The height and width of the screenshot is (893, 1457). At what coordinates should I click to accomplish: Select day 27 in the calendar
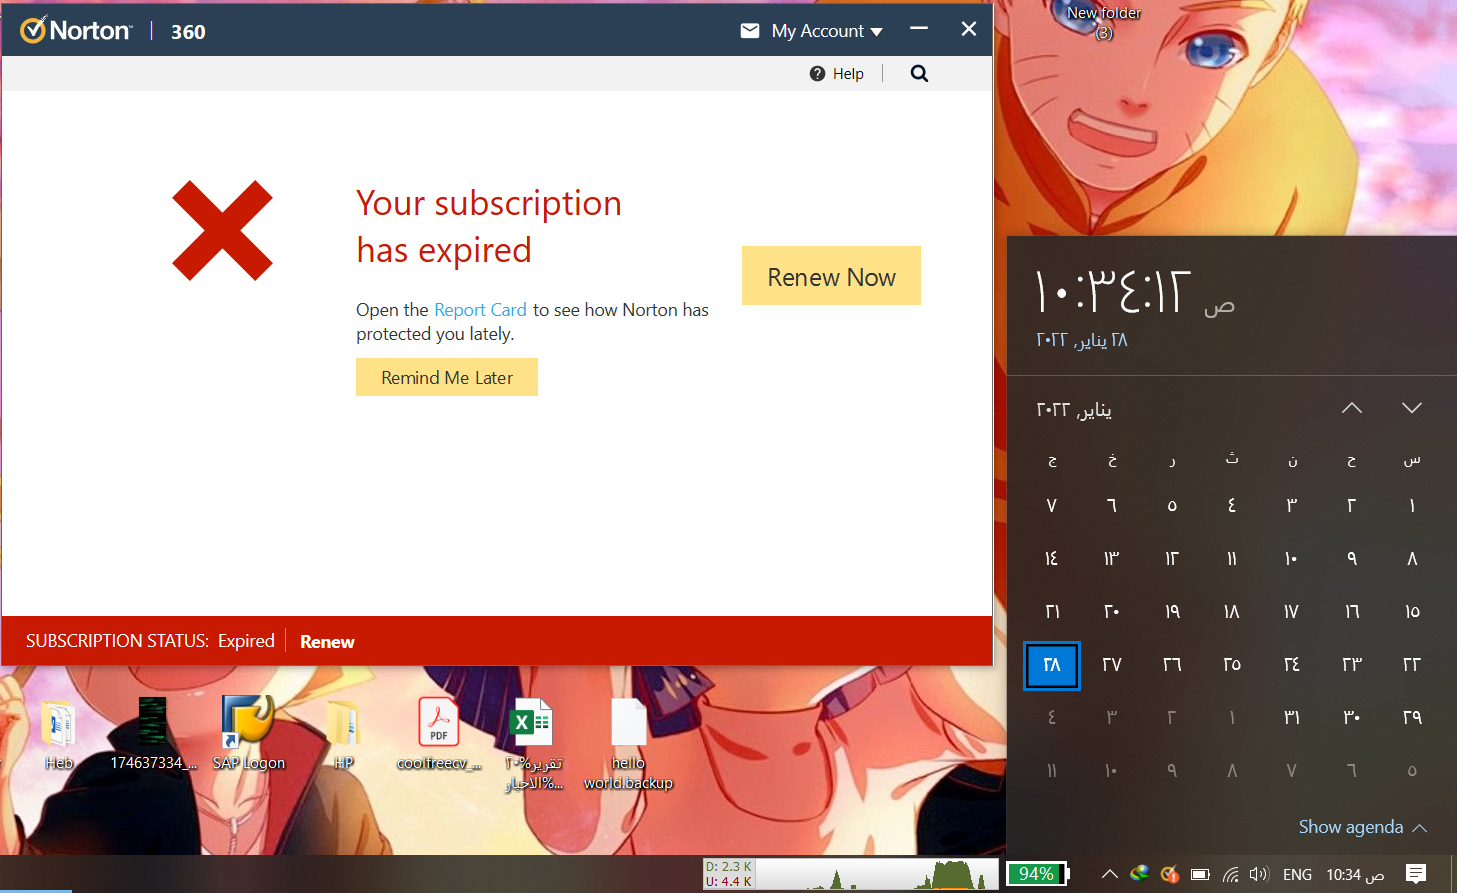(x=1112, y=665)
